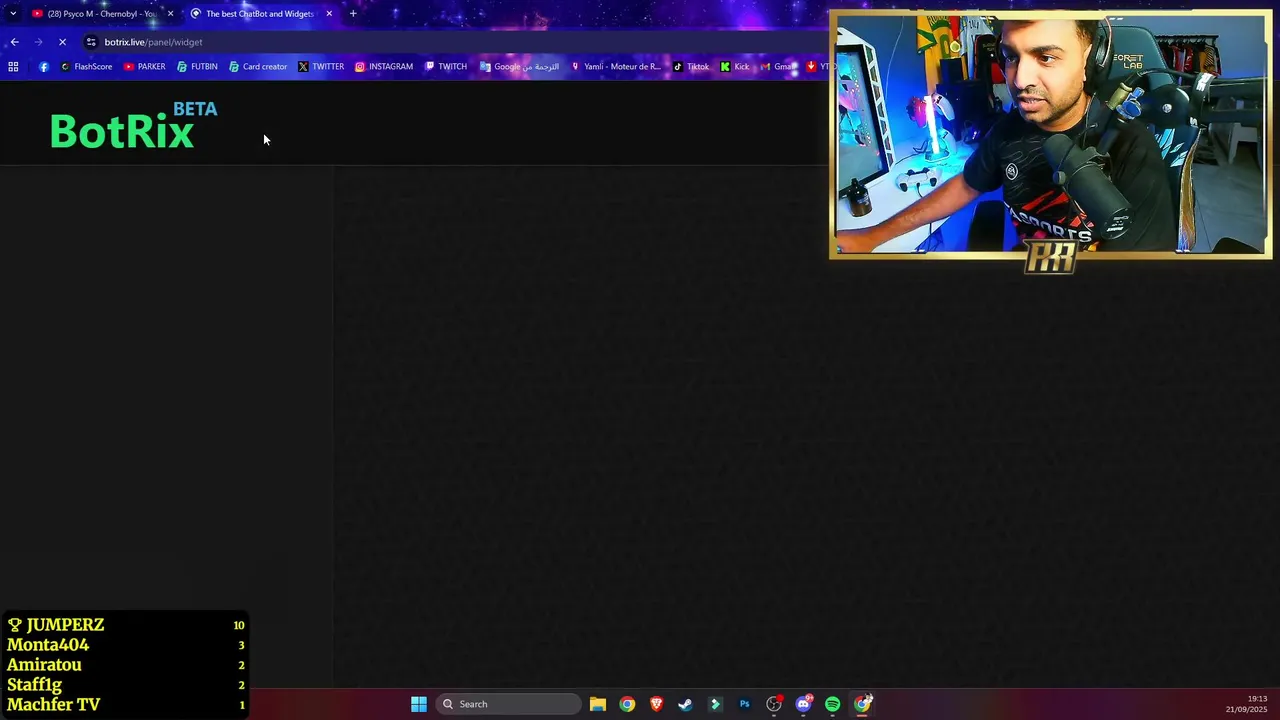Open the INSTAGRAM bookmark
The width and height of the screenshot is (1280, 720).
pos(384,67)
